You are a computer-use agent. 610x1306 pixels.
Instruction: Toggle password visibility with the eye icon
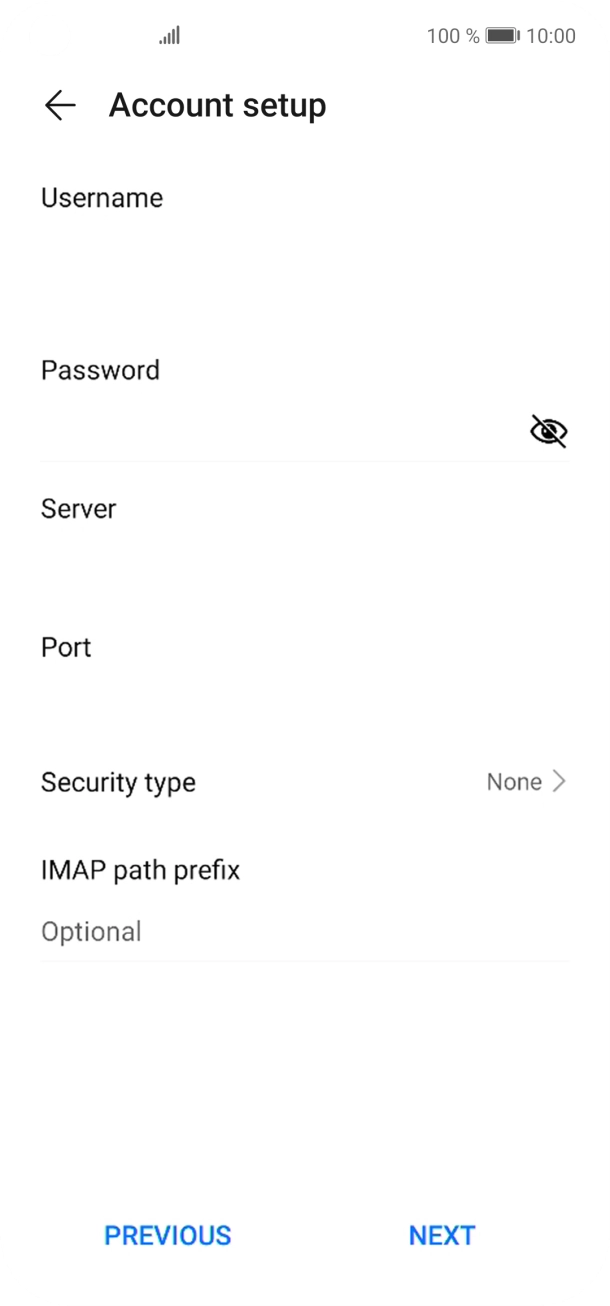point(548,432)
